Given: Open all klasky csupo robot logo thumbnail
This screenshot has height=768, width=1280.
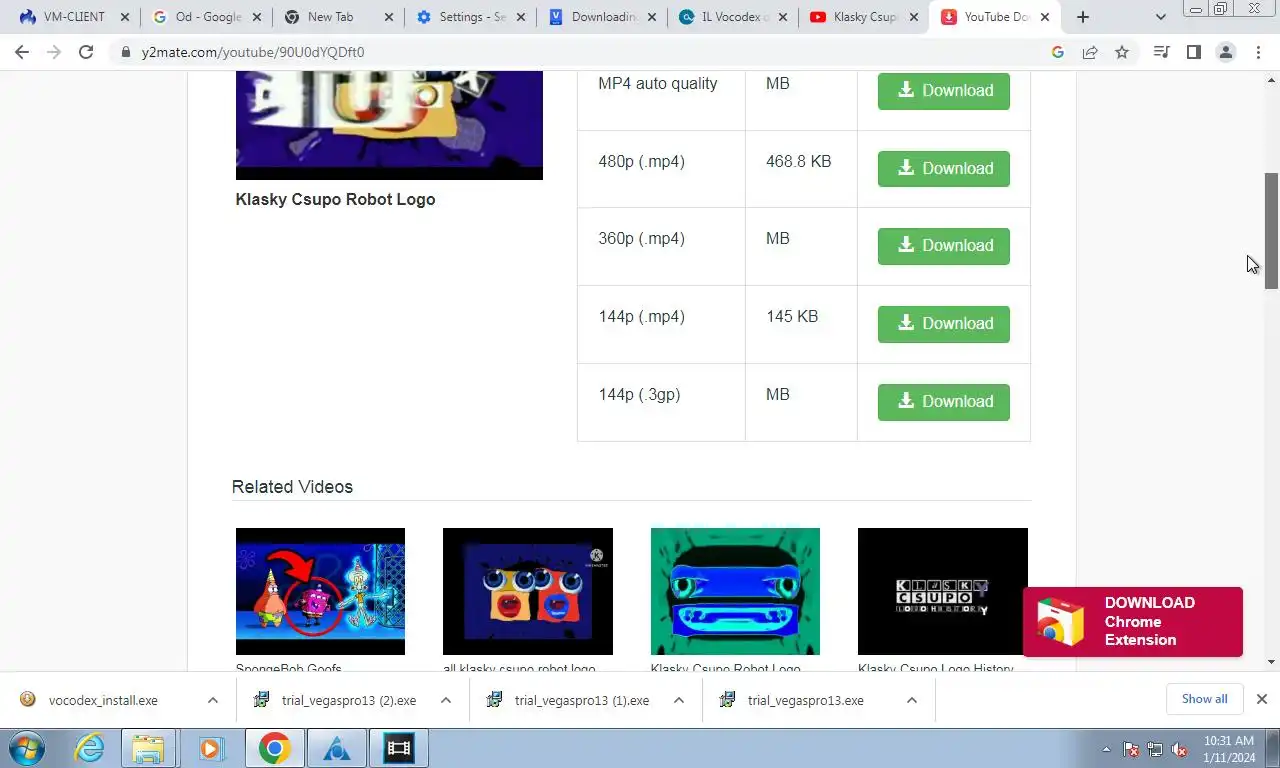Looking at the screenshot, I should [528, 591].
